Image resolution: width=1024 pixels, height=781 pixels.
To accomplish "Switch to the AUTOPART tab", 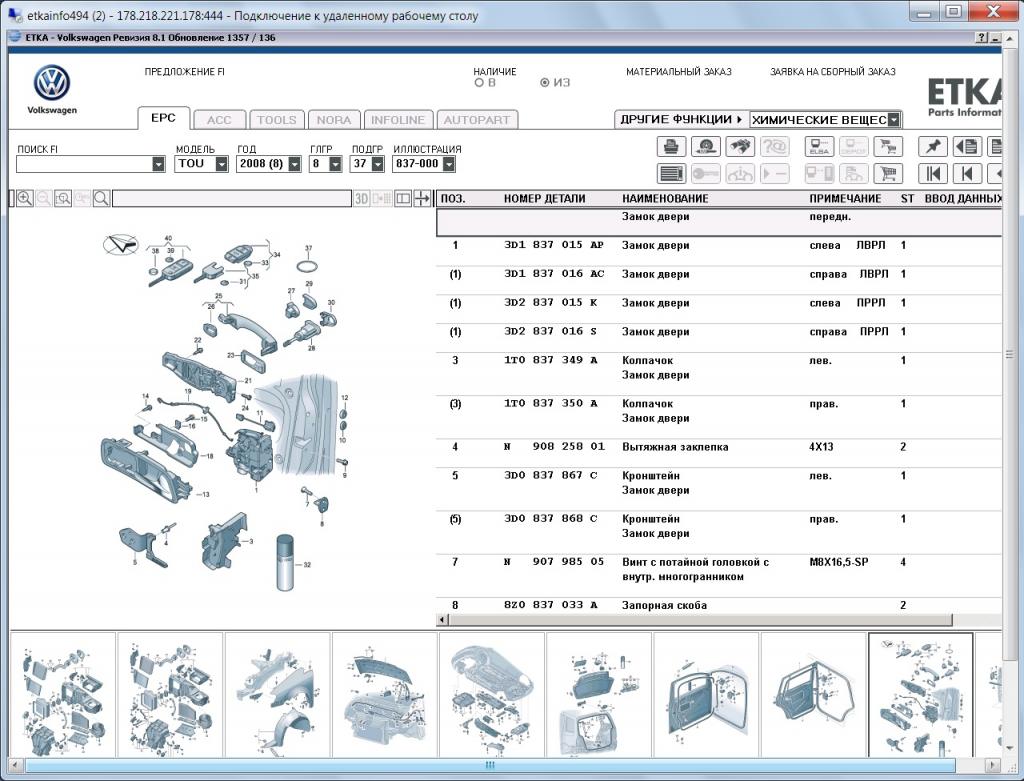I will 477,120.
